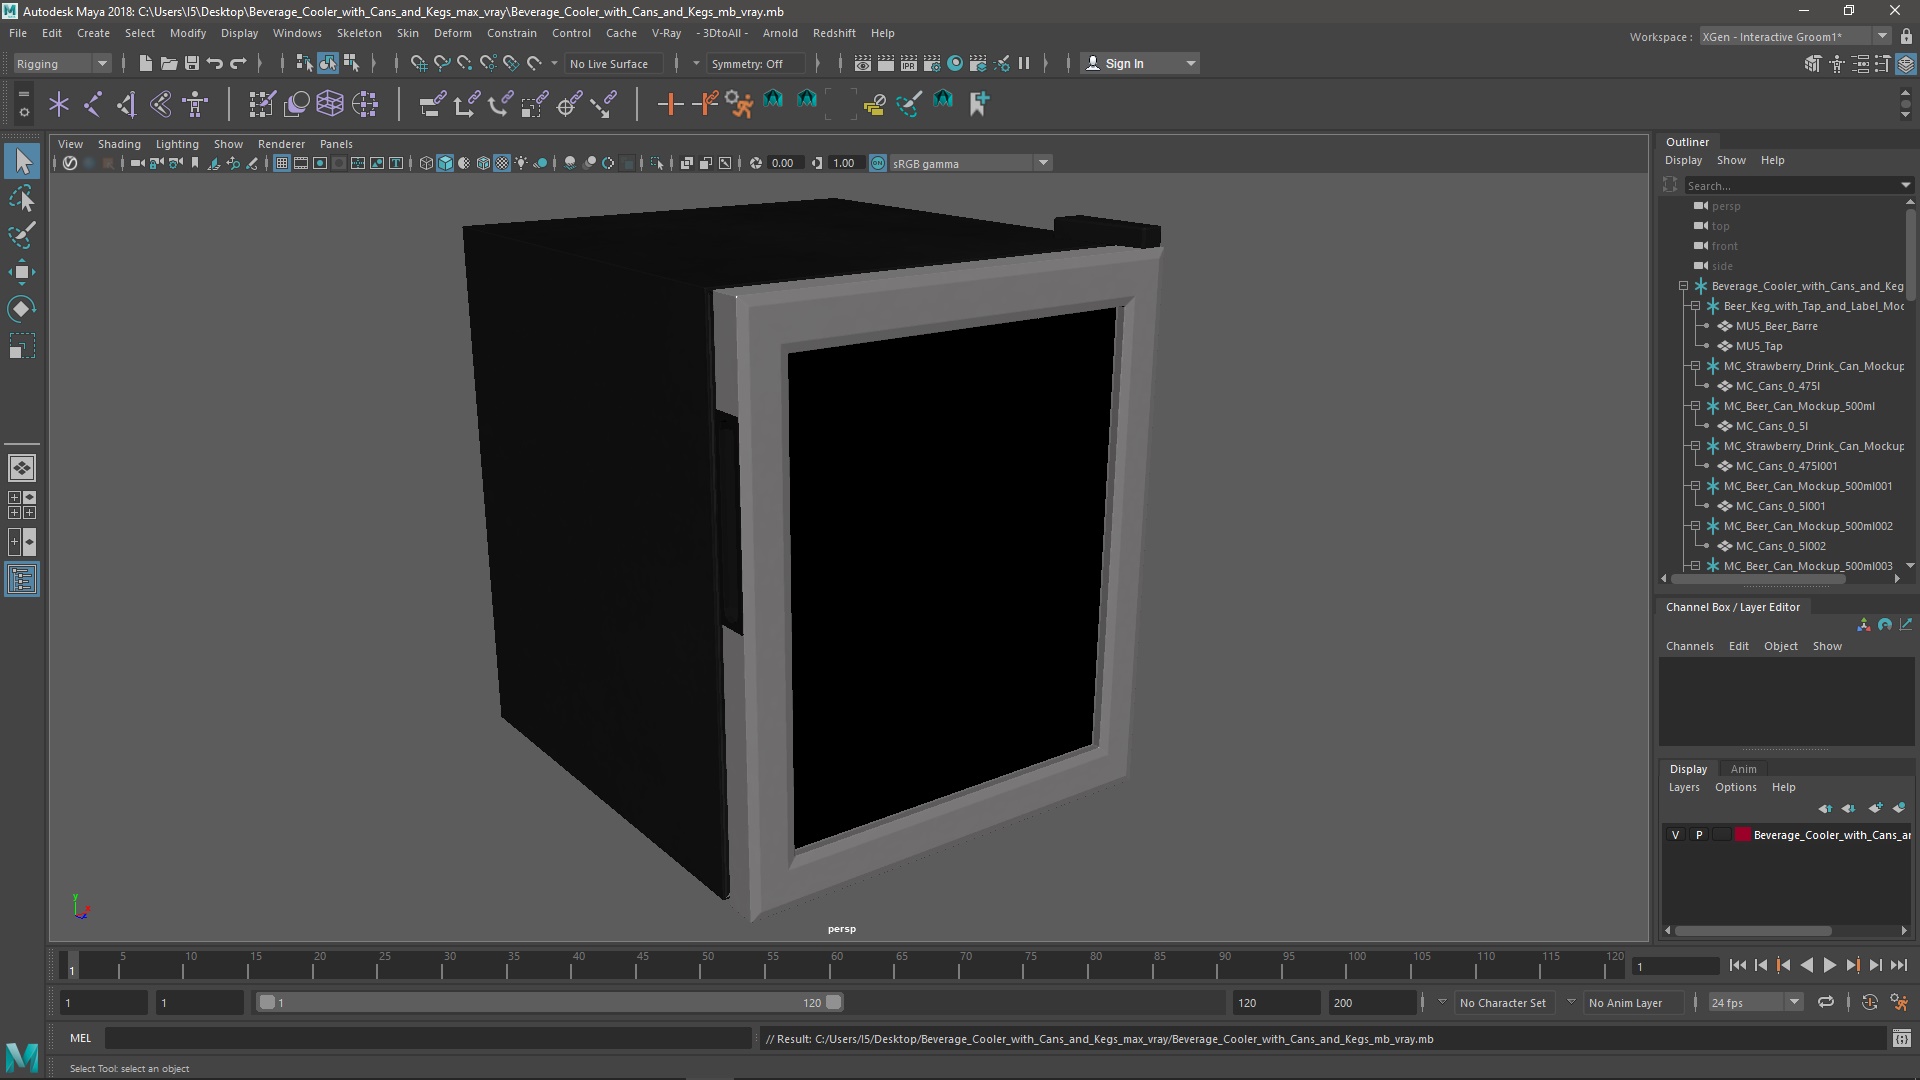Click the No Character Set button

point(1502,1002)
